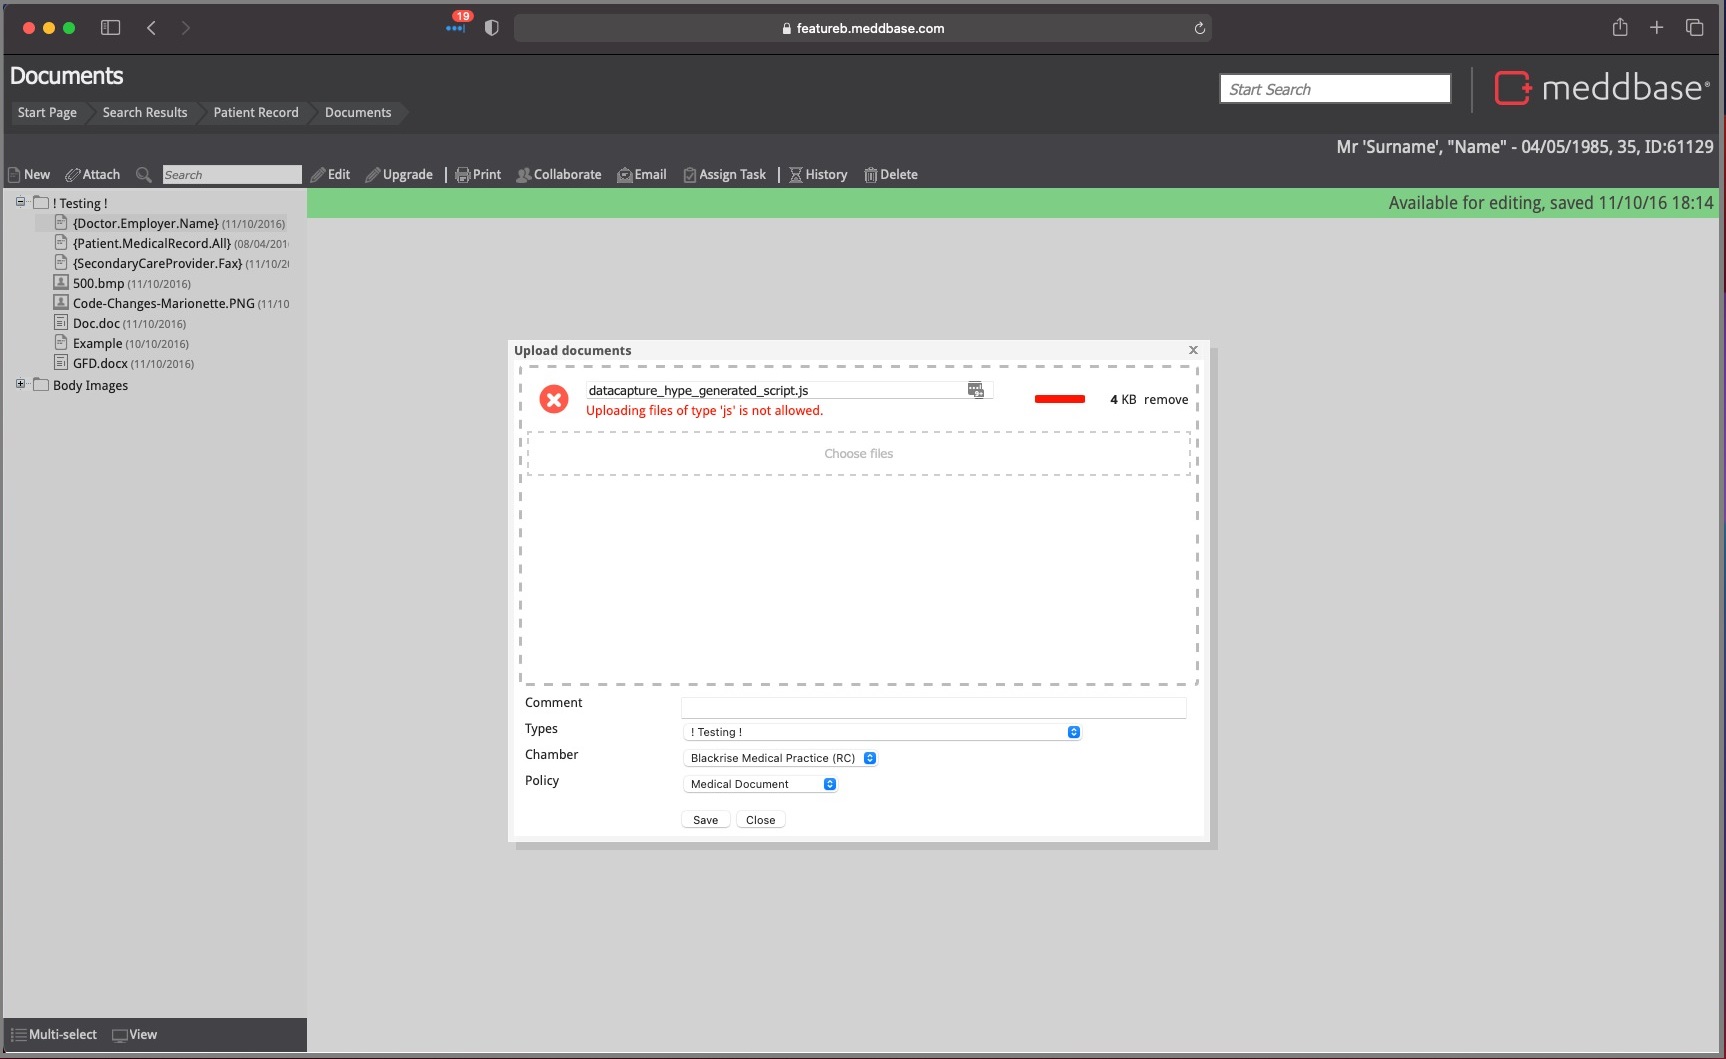Click the Email envelope icon
The image size is (1726, 1059).
point(624,175)
